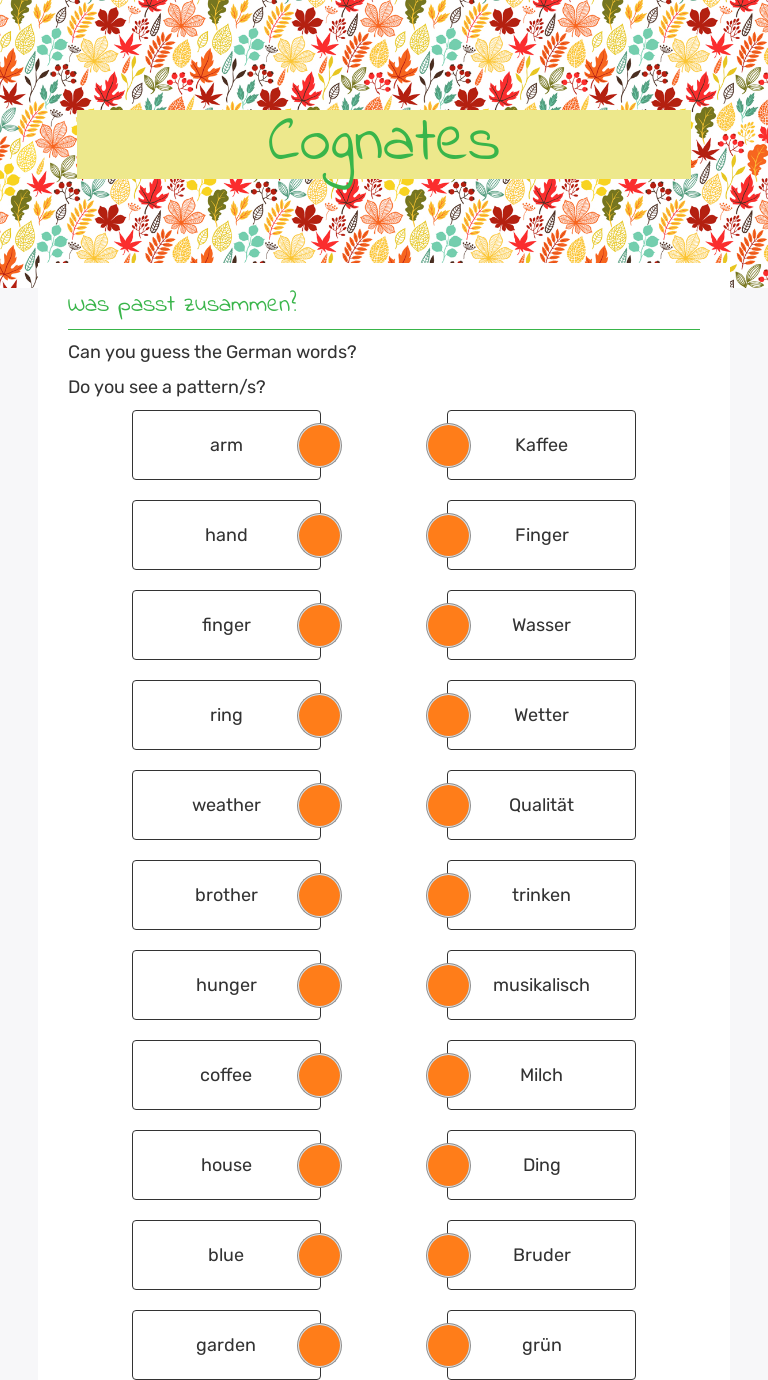Click the orange dot beside "Milch"
Viewport: 768px width, 1380px height.
click(x=448, y=1075)
